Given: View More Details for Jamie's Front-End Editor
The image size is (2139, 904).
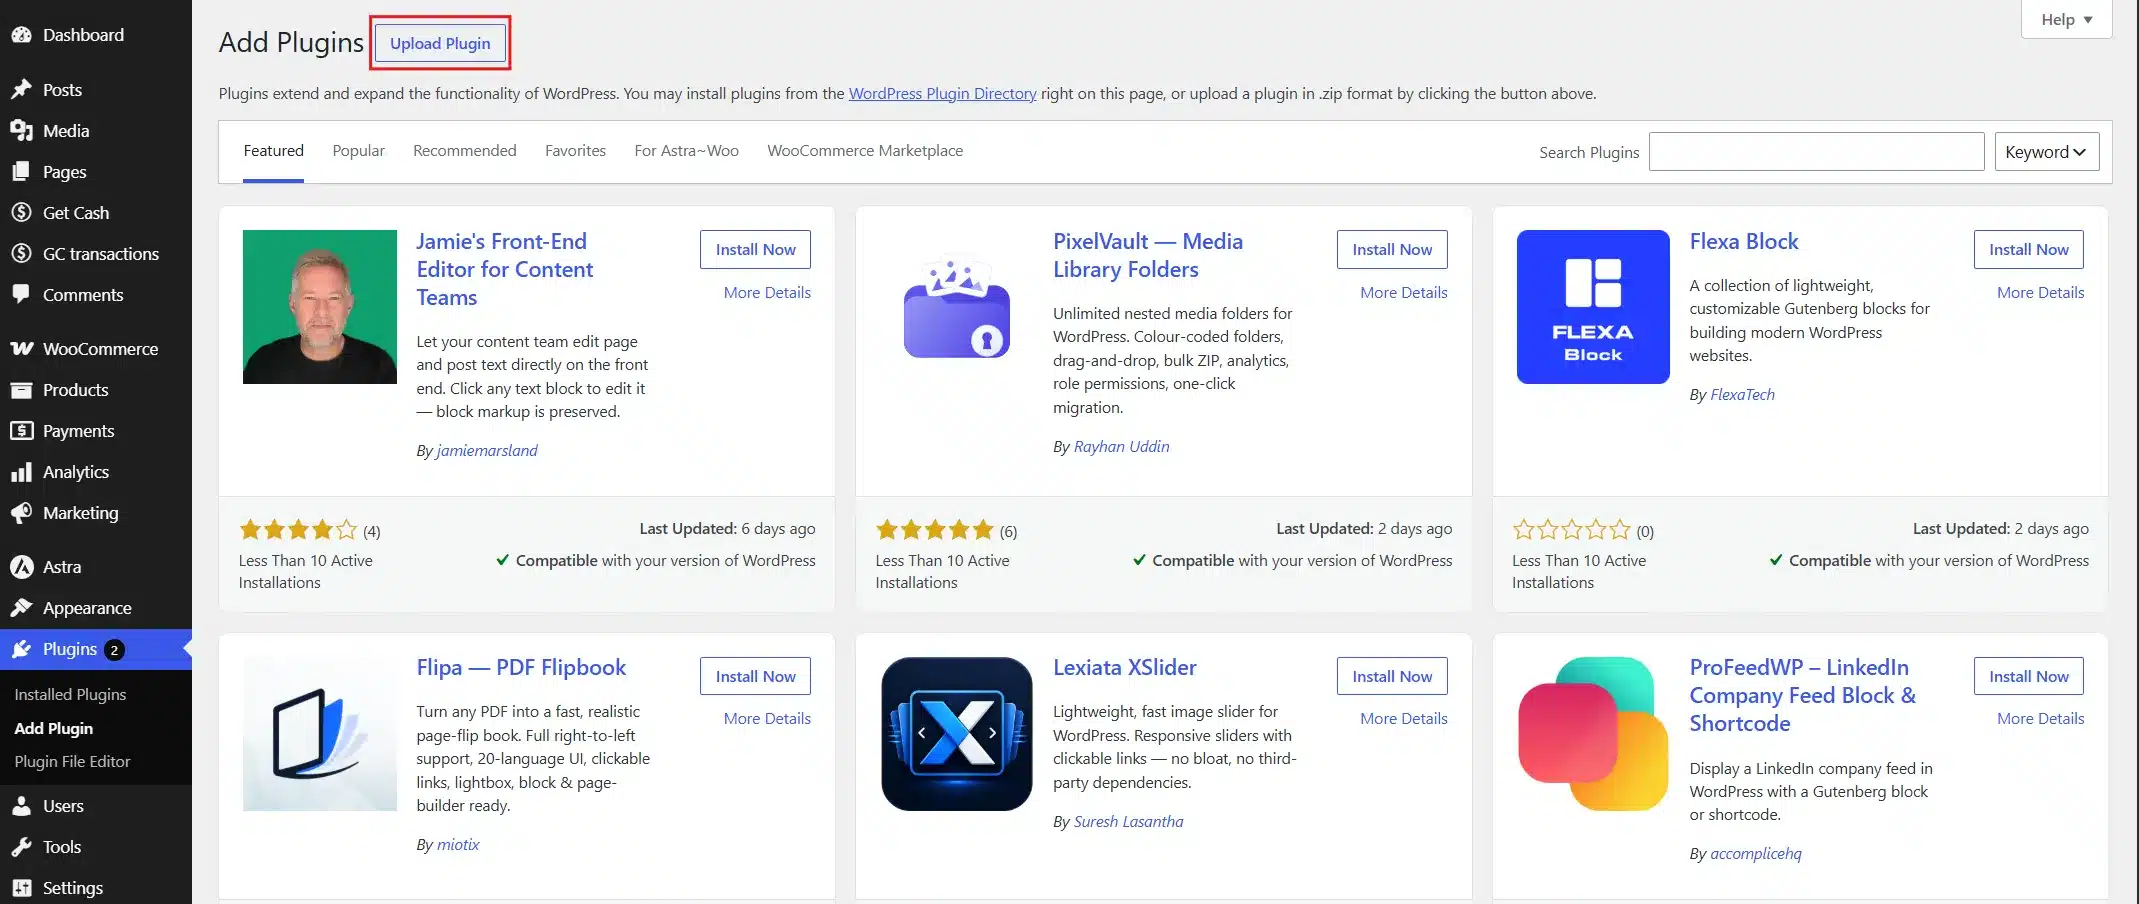Looking at the screenshot, I should pyautogui.click(x=767, y=293).
